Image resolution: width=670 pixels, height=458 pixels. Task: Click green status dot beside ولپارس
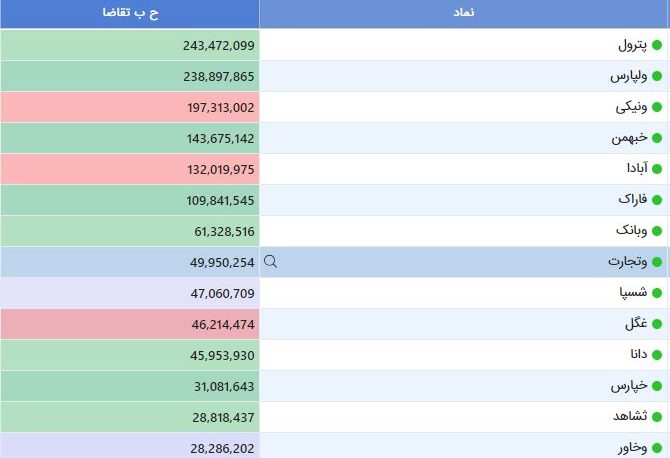coord(657,76)
